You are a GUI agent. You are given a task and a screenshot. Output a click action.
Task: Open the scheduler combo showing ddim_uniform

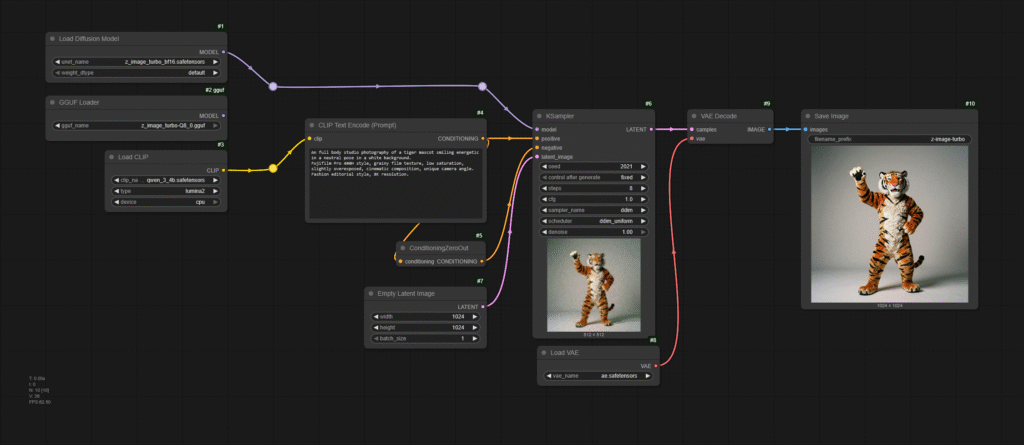point(594,221)
